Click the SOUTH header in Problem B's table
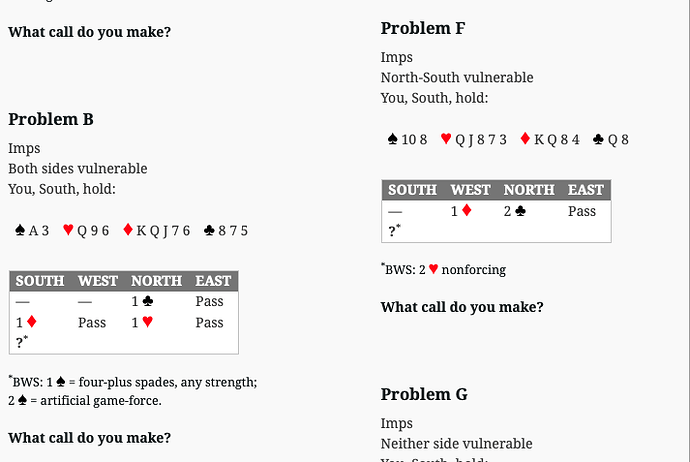690x462 pixels. point(40,281)
